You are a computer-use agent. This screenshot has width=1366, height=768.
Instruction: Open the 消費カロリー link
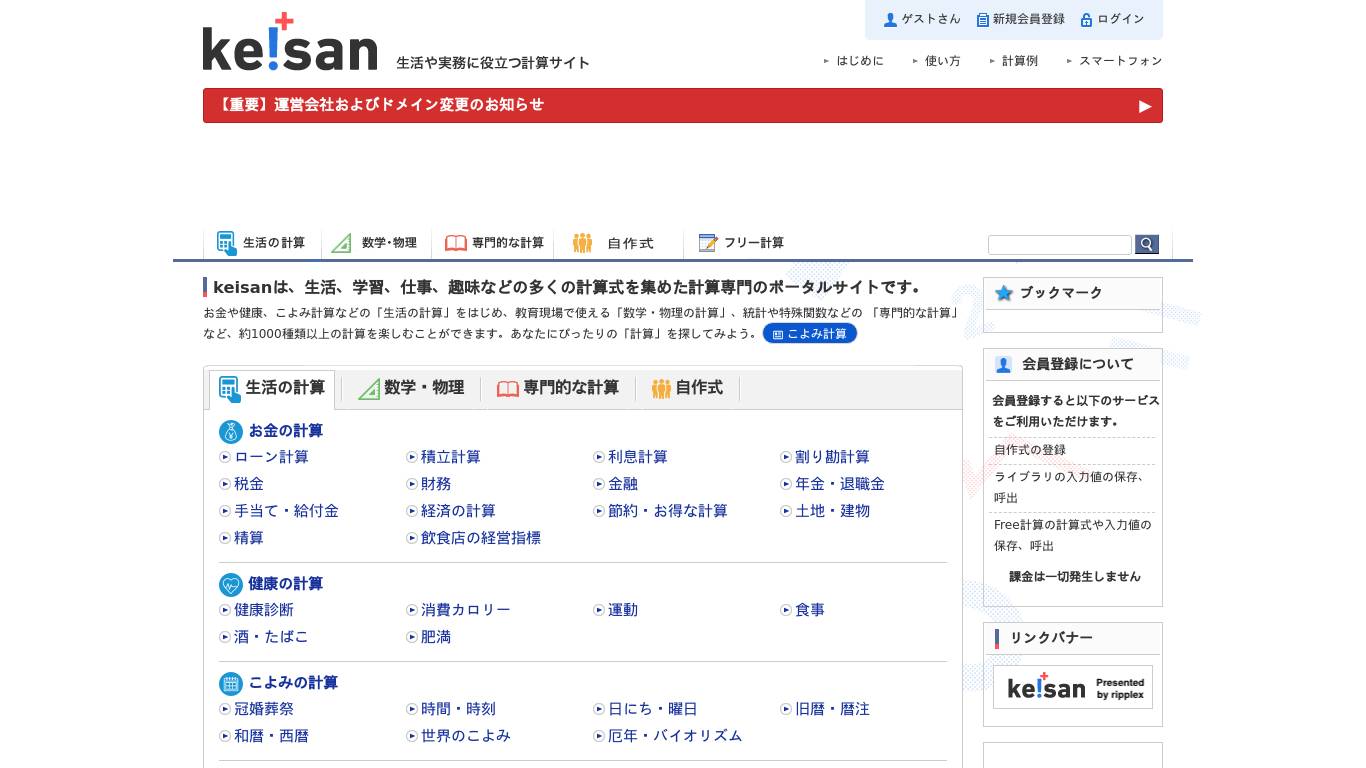(466, 610)
